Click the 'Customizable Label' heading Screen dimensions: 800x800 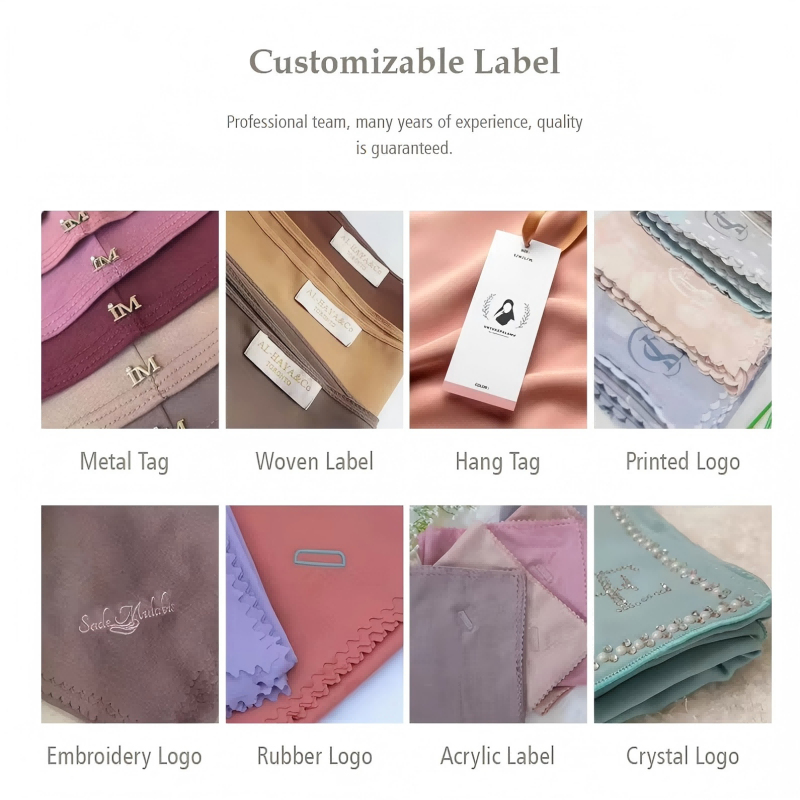pyautogui.click(x=405, y=61)
